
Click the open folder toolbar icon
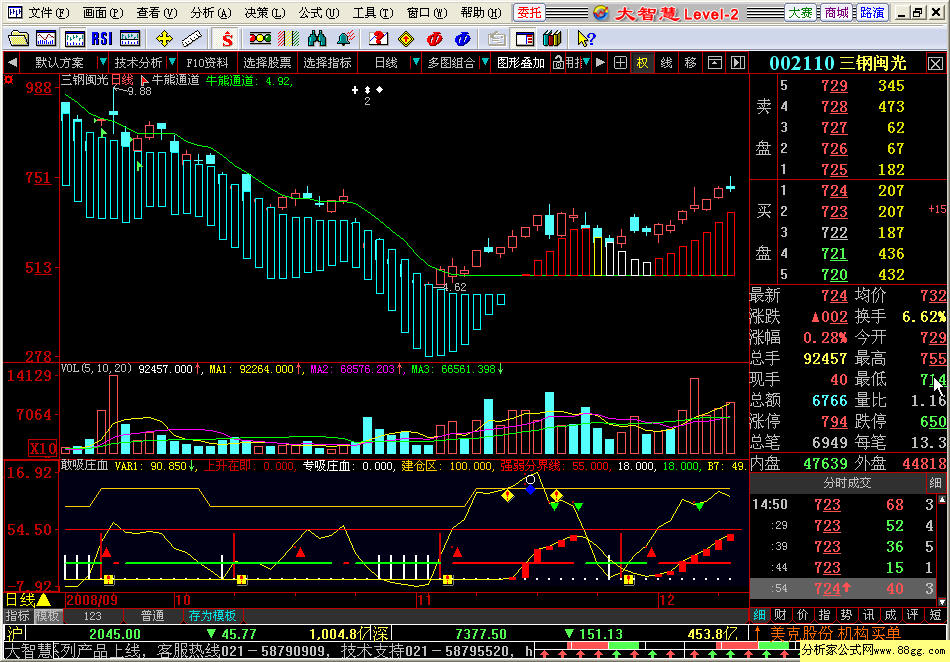click(18, 39)
